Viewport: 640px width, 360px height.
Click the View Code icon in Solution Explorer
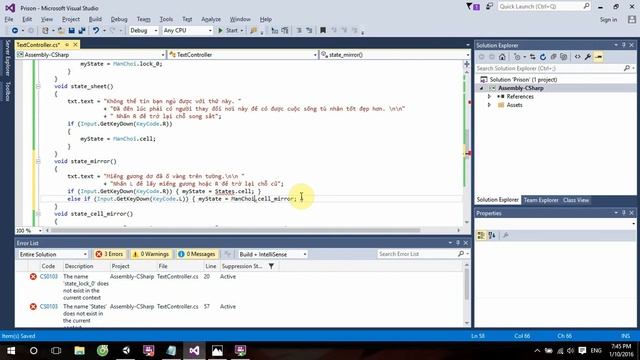[578, 57]
